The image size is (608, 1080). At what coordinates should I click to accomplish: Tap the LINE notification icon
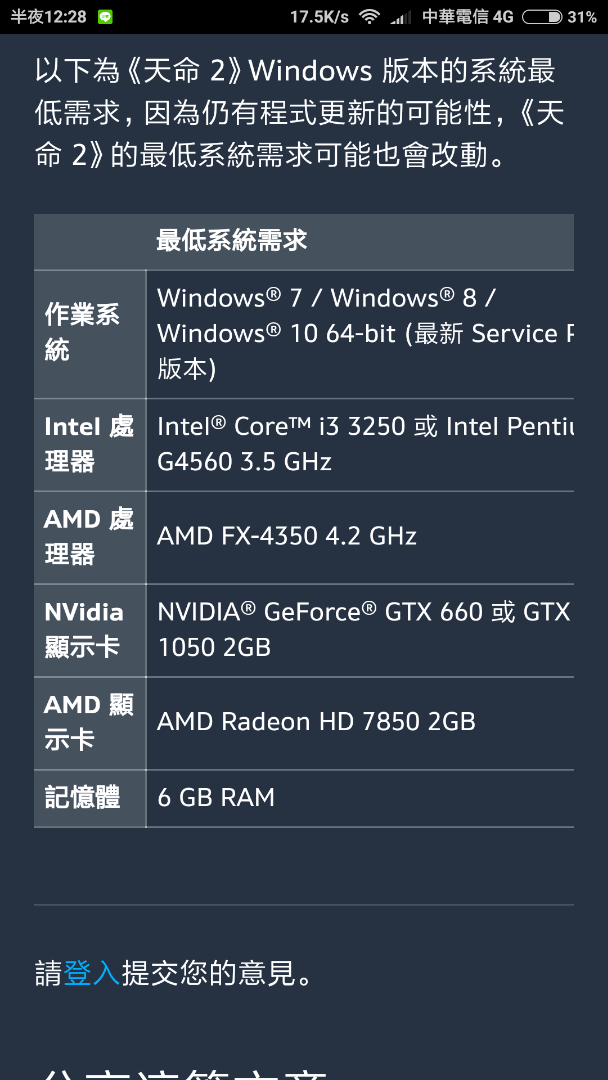105,17
